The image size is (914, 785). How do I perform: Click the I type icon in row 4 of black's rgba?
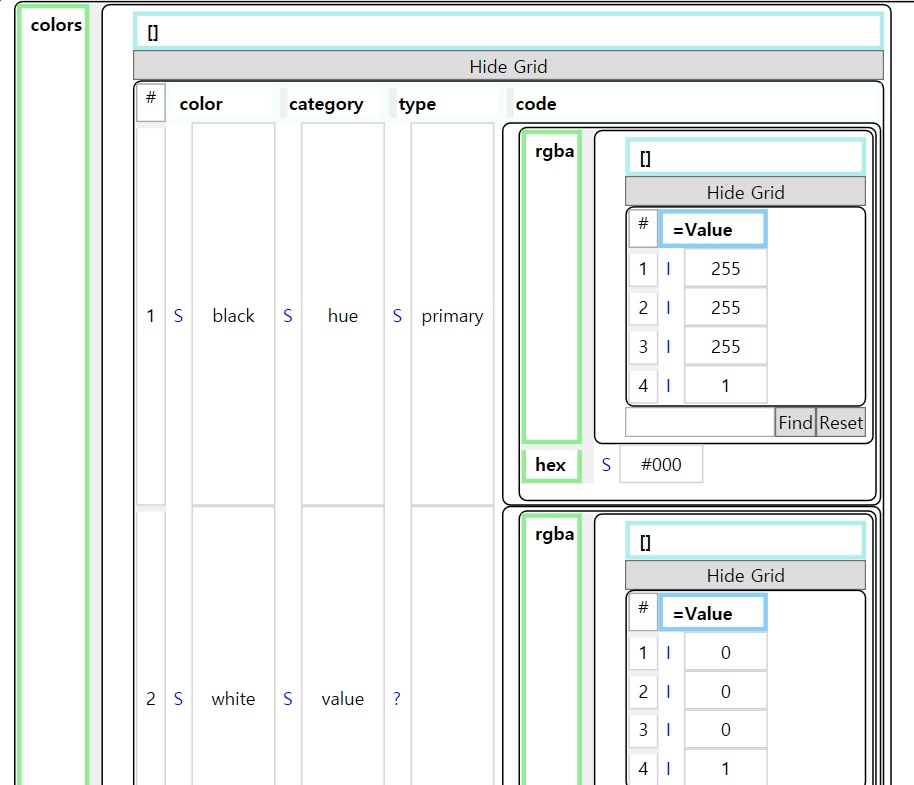668,385
